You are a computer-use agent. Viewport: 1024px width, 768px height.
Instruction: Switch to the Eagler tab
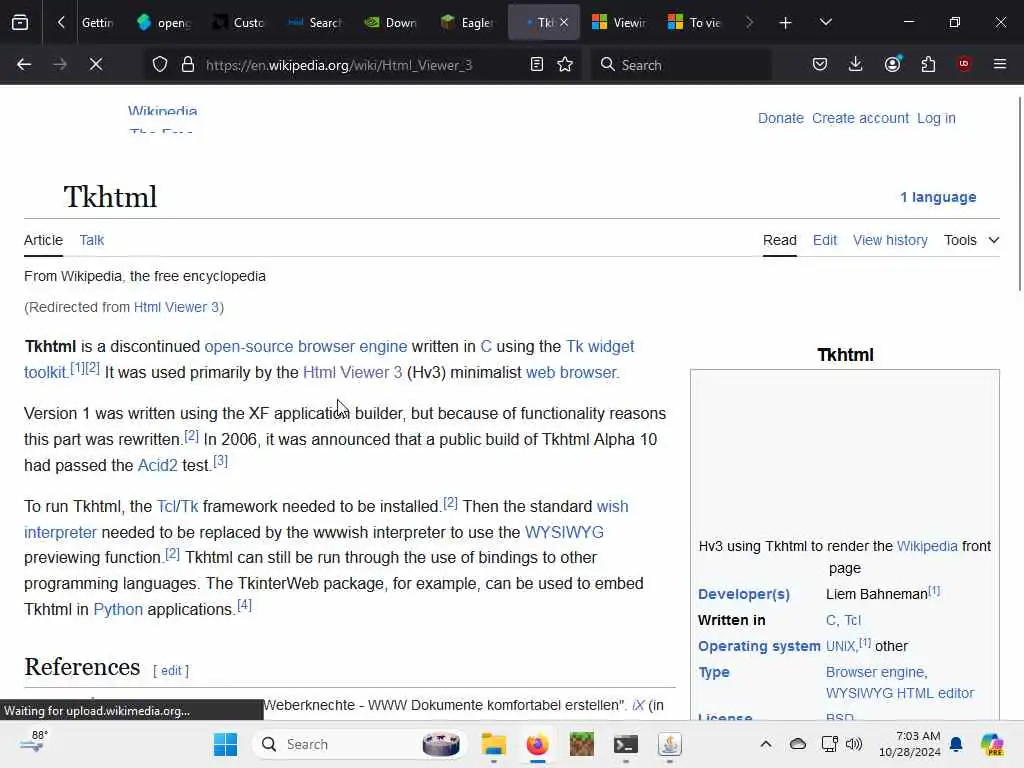tap(466, 23)
